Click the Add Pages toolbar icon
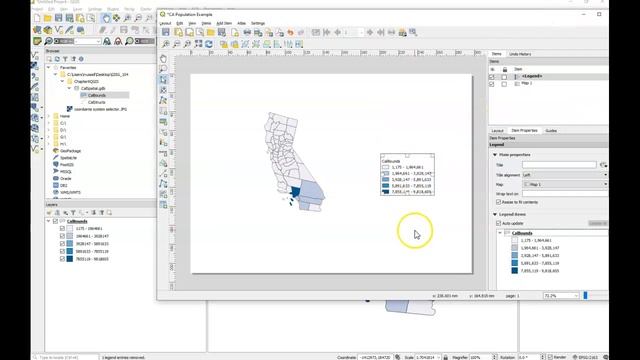This screenshot has height=360, width=640. 235,32
